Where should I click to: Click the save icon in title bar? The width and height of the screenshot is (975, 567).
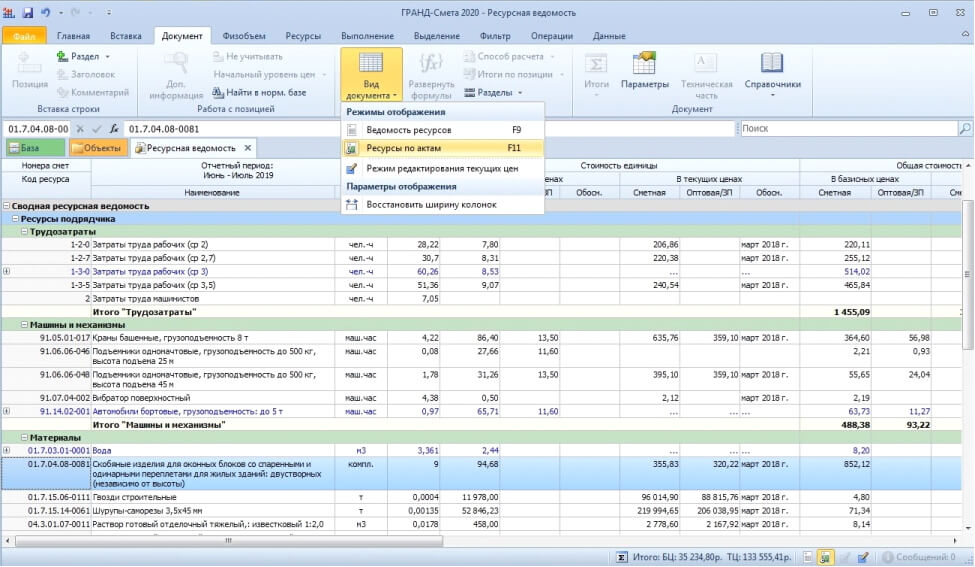pos(28,12)
